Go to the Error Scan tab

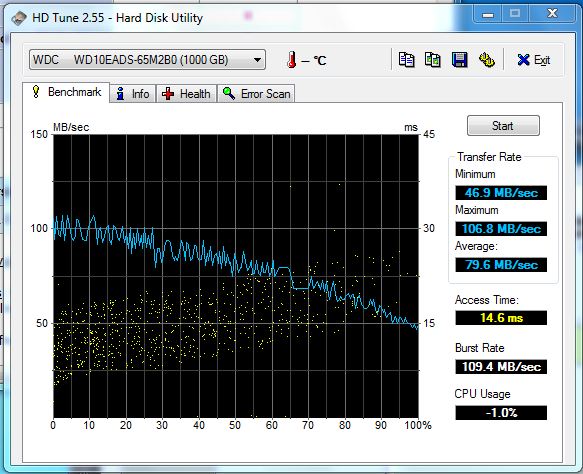(x=257, y=94)
